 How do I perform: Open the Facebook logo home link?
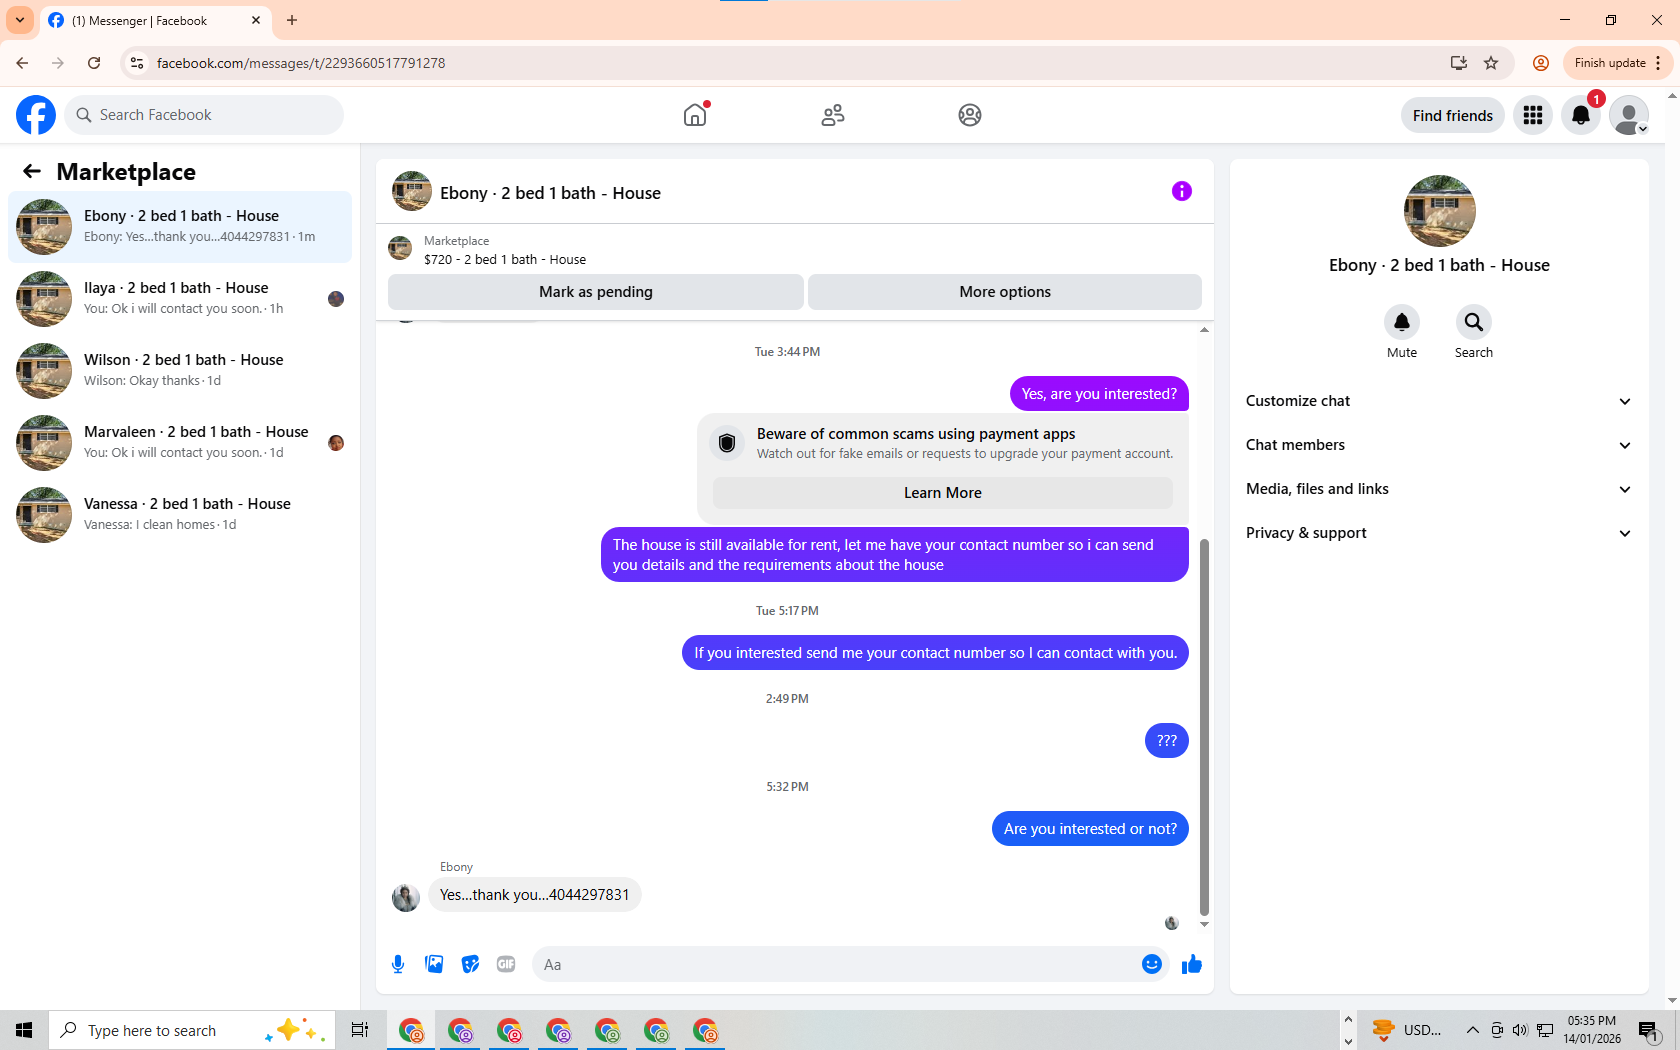36,115
